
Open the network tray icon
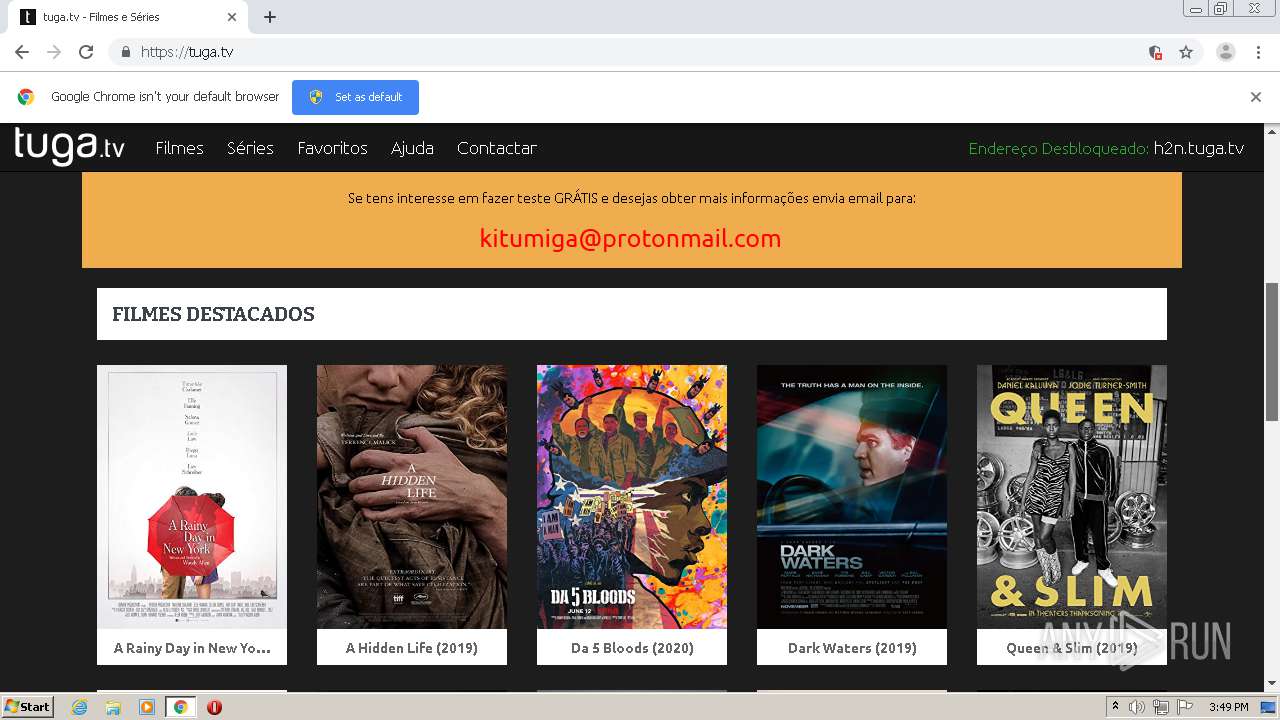[x=1161, y=707]
